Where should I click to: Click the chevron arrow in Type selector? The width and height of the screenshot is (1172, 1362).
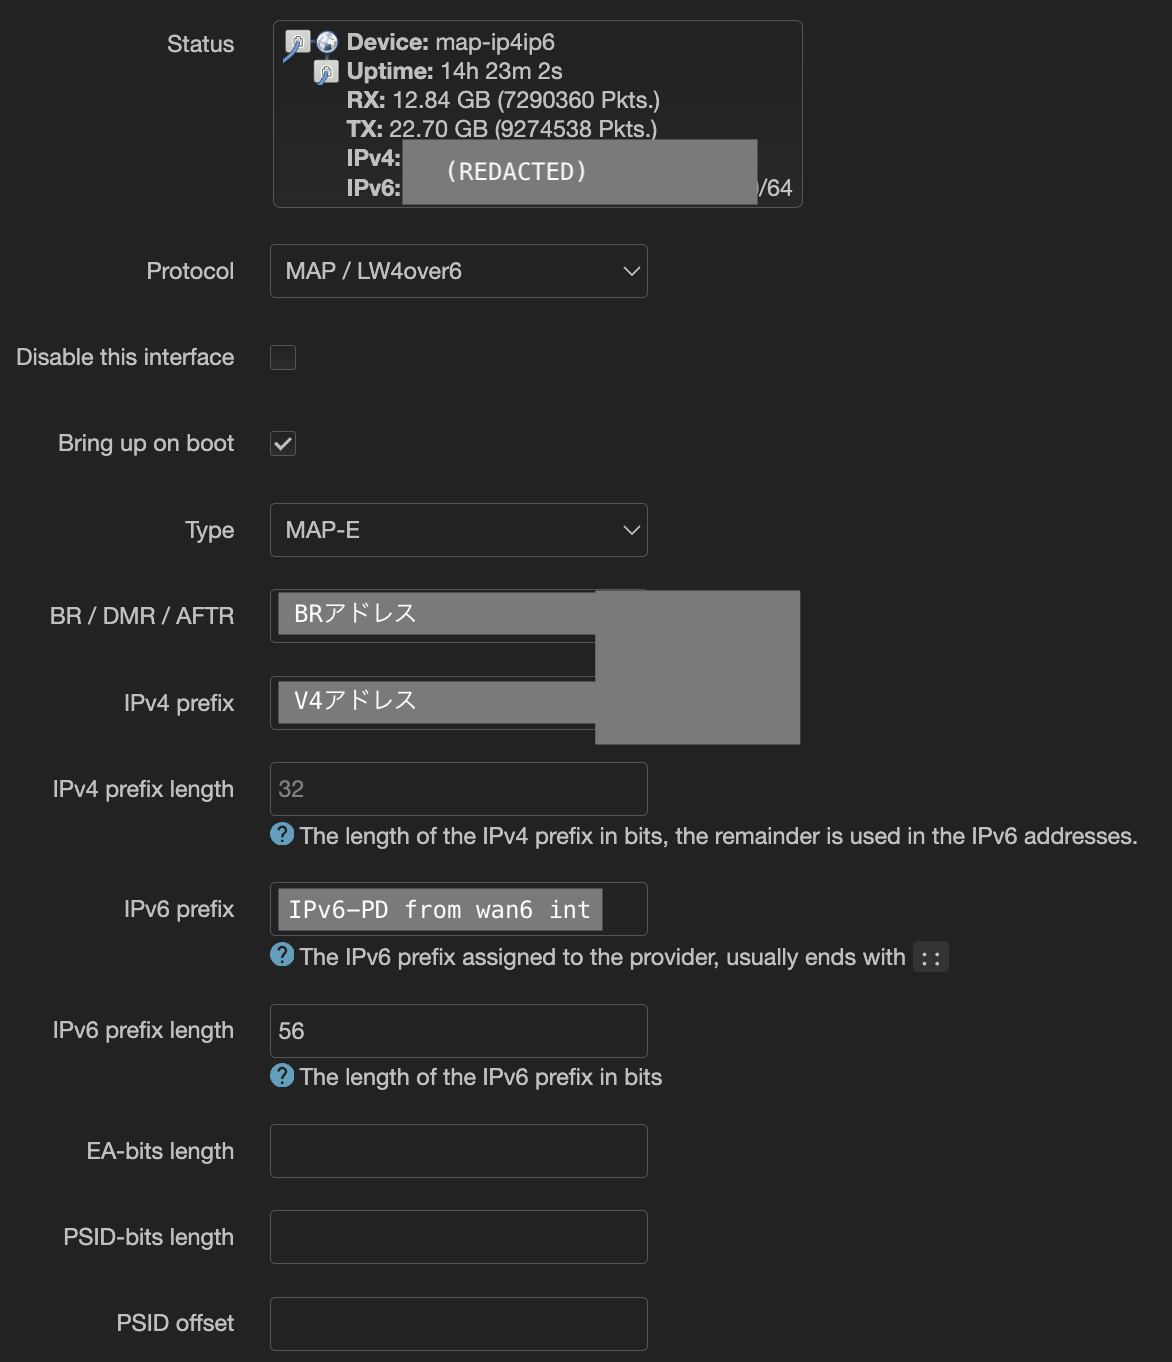(631, 530)
